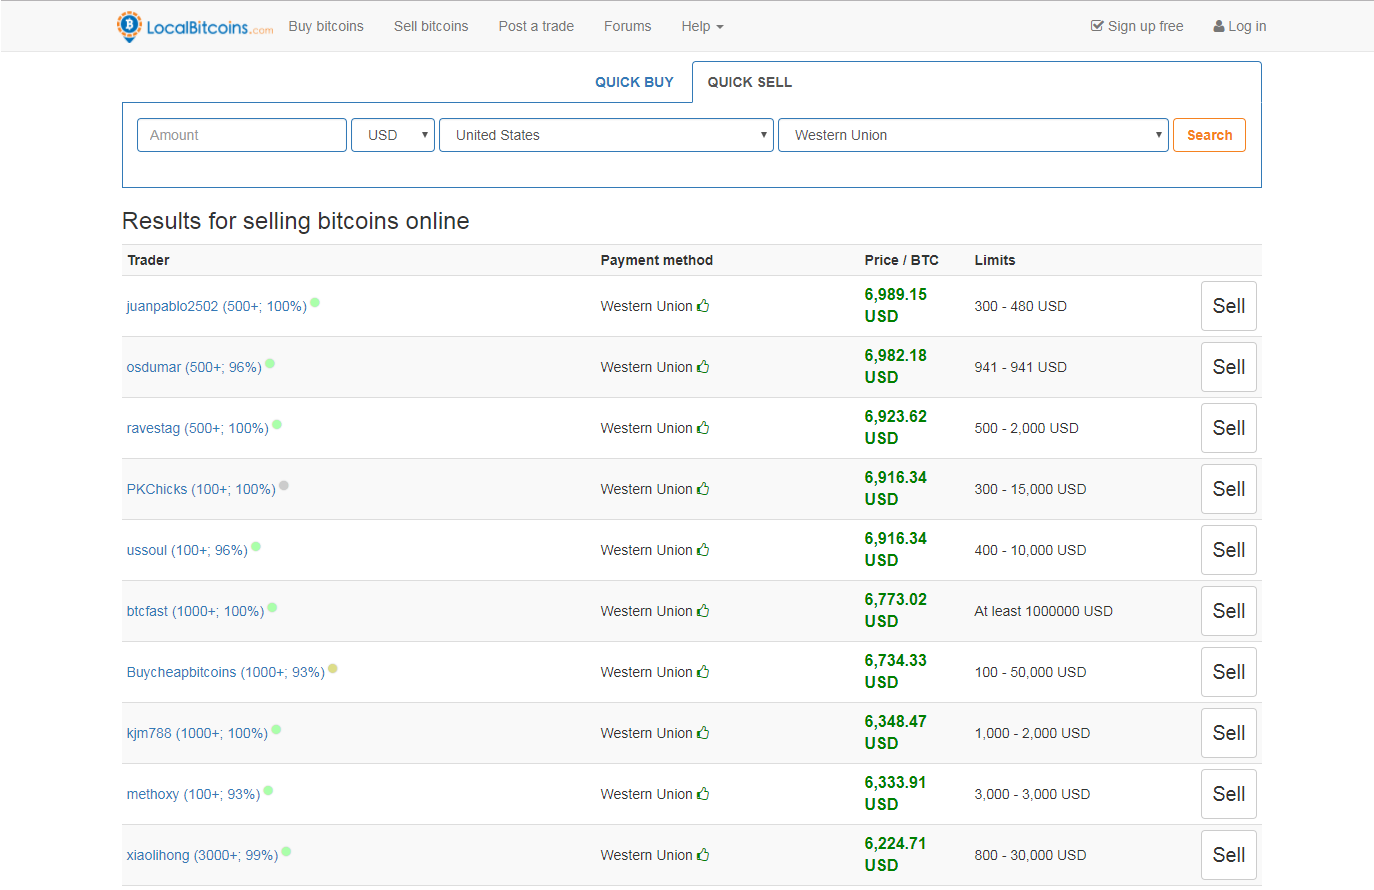Click Price / BTC column header
Viewport: 1374px width, 890px height.
click(901, 260)
